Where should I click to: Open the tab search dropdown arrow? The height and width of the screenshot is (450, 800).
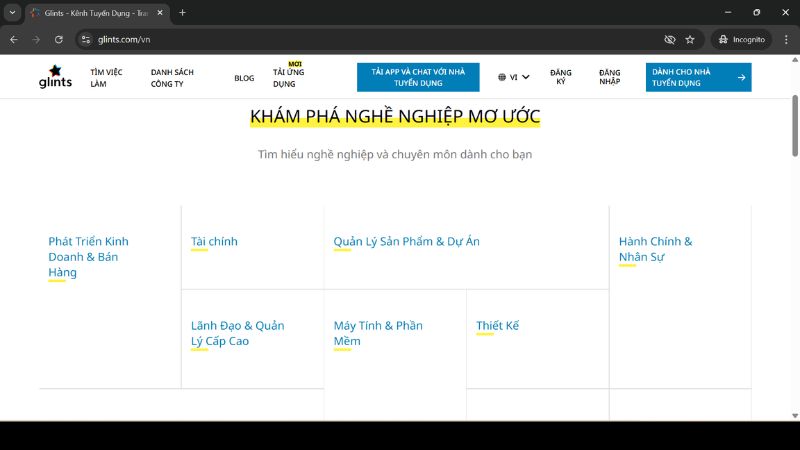12,13
